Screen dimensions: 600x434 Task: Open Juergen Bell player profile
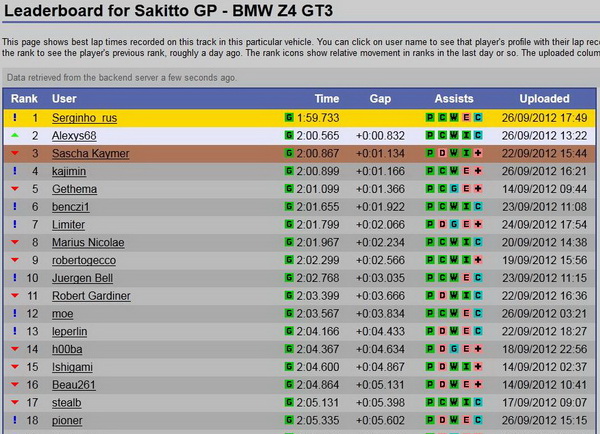82,278
